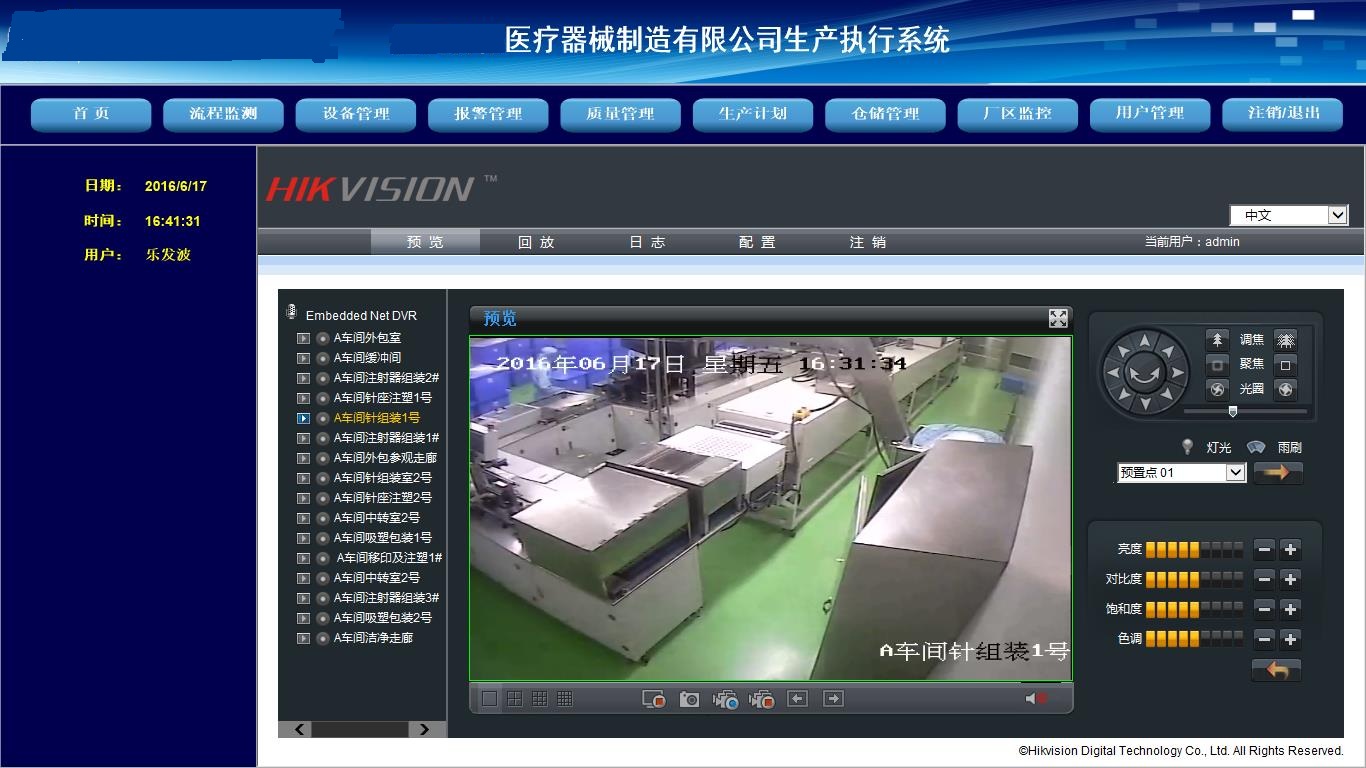Screen dimensions: 1366x768
Task: Click the 报警管理 navigation button
Action: (x=488, y=114)
